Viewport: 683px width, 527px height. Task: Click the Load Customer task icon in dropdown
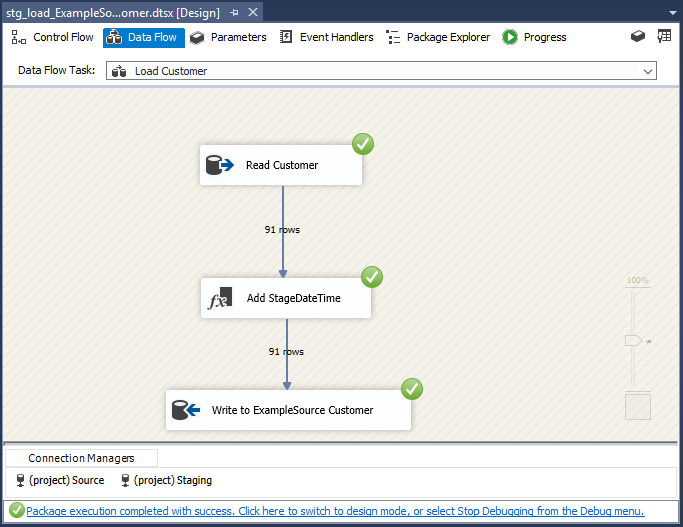tap(119, 71)
